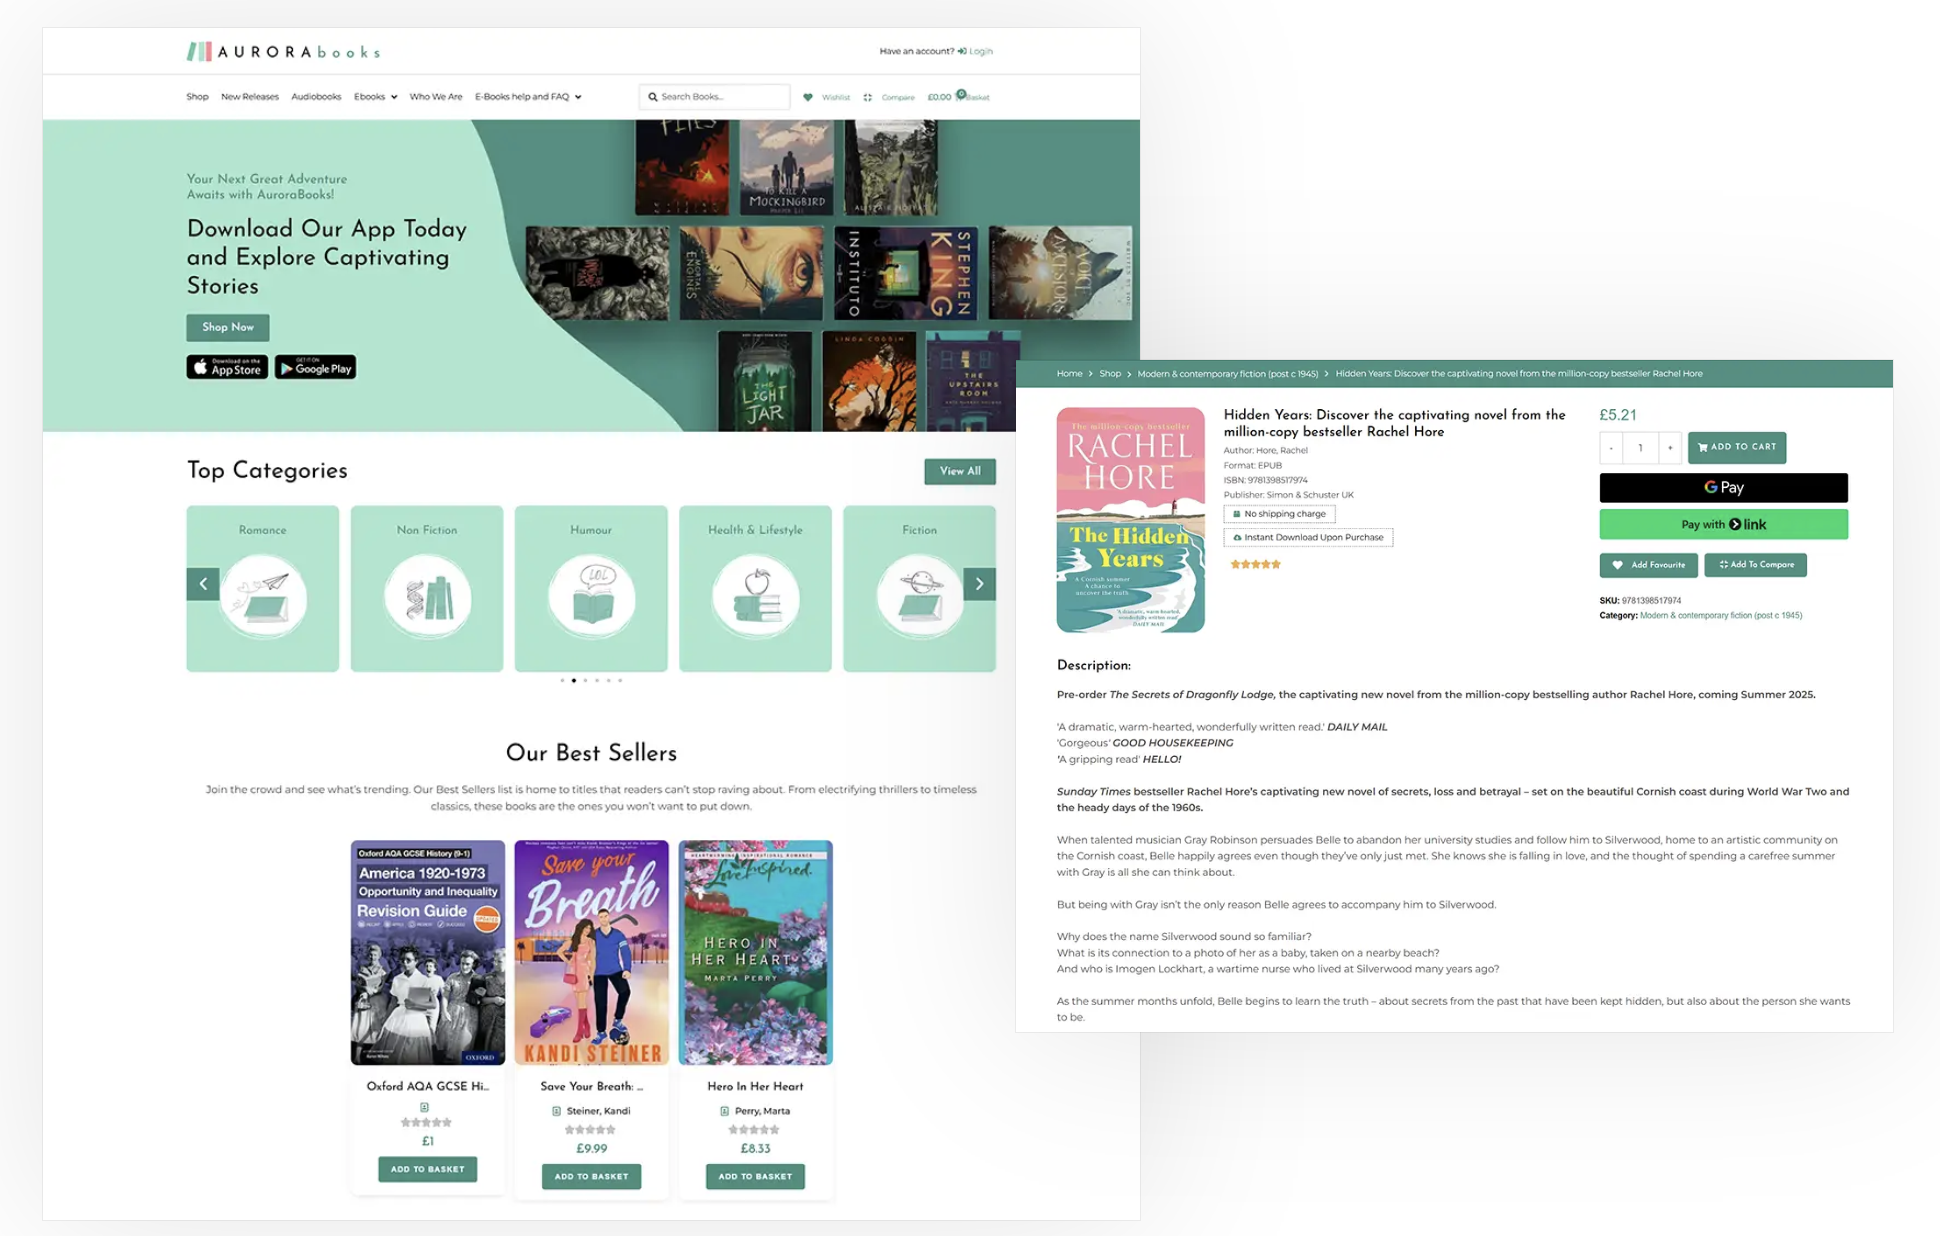Image resolution: width=1940 pixels, height=1236 pixels.
Task: Go to next categories with right arrow
Action: coord(979,584)
